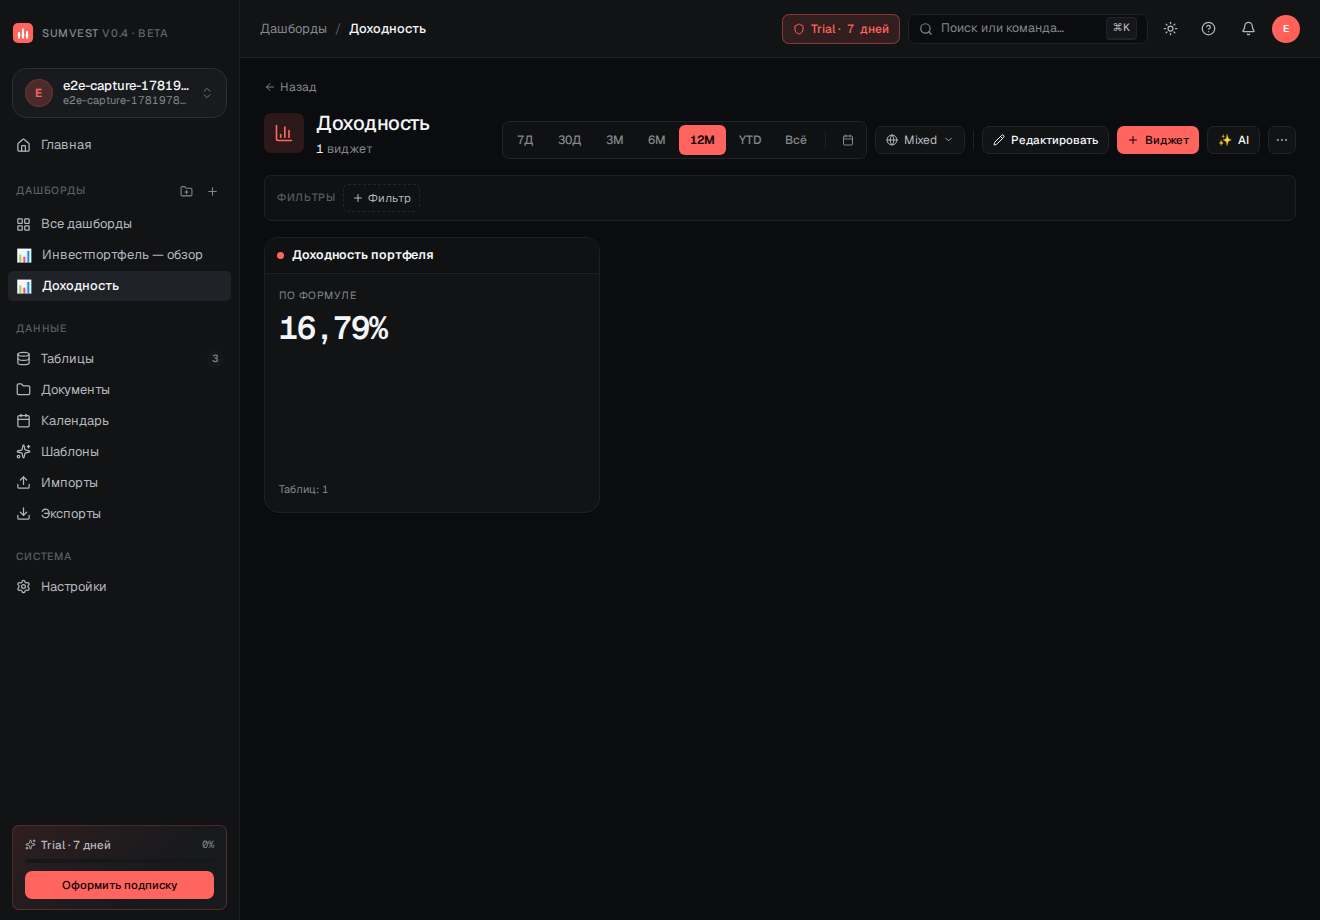
Task: Focus the Поиск или команда search field
Action: (1027, 29)
